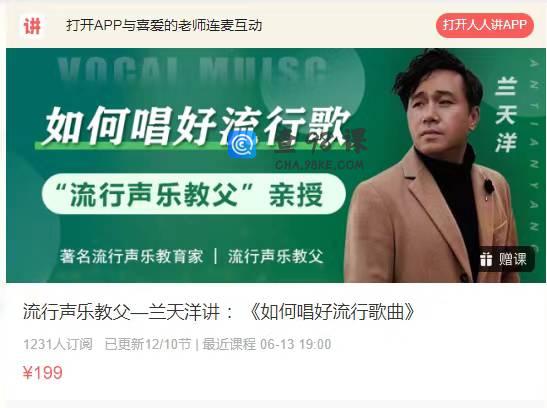Screen dimensions: 547x408
Task: Click the gift icon beside 赠课
Action: point(486,259)
